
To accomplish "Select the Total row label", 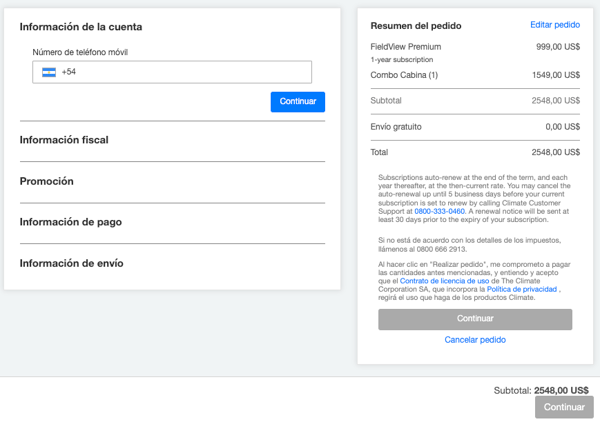I will pos(379,152).
